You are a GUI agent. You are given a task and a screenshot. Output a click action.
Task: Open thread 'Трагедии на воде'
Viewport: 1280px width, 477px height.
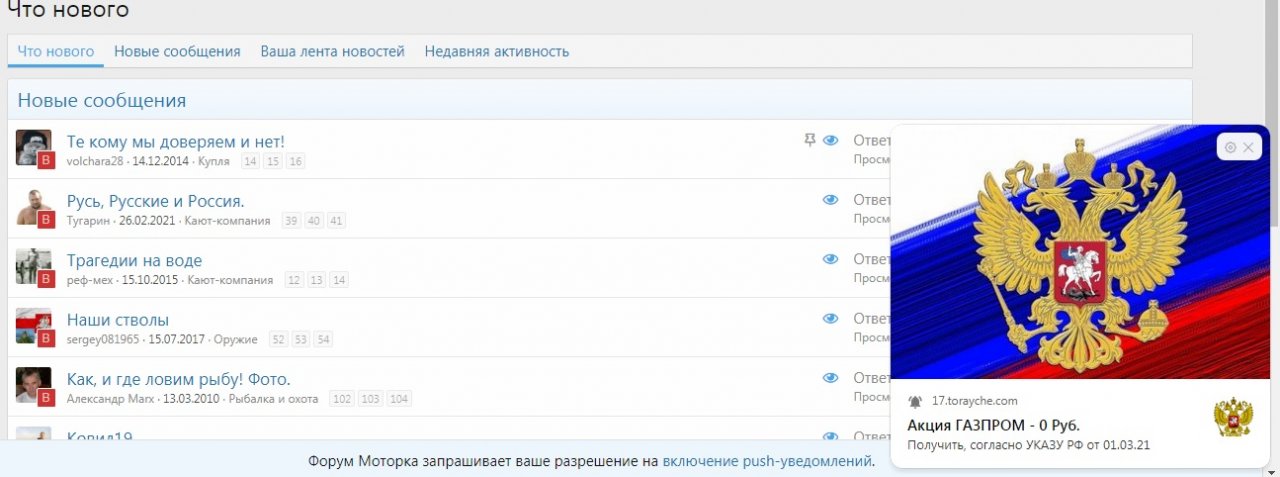134,261
